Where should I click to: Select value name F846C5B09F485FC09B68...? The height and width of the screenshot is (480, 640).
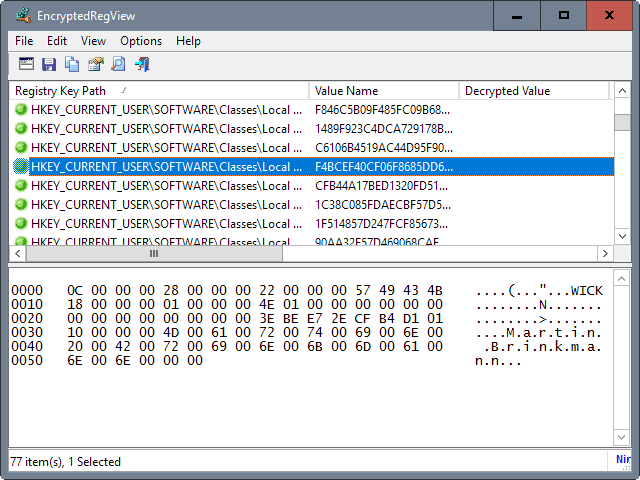pyautogui.click(x=382, y=110)
